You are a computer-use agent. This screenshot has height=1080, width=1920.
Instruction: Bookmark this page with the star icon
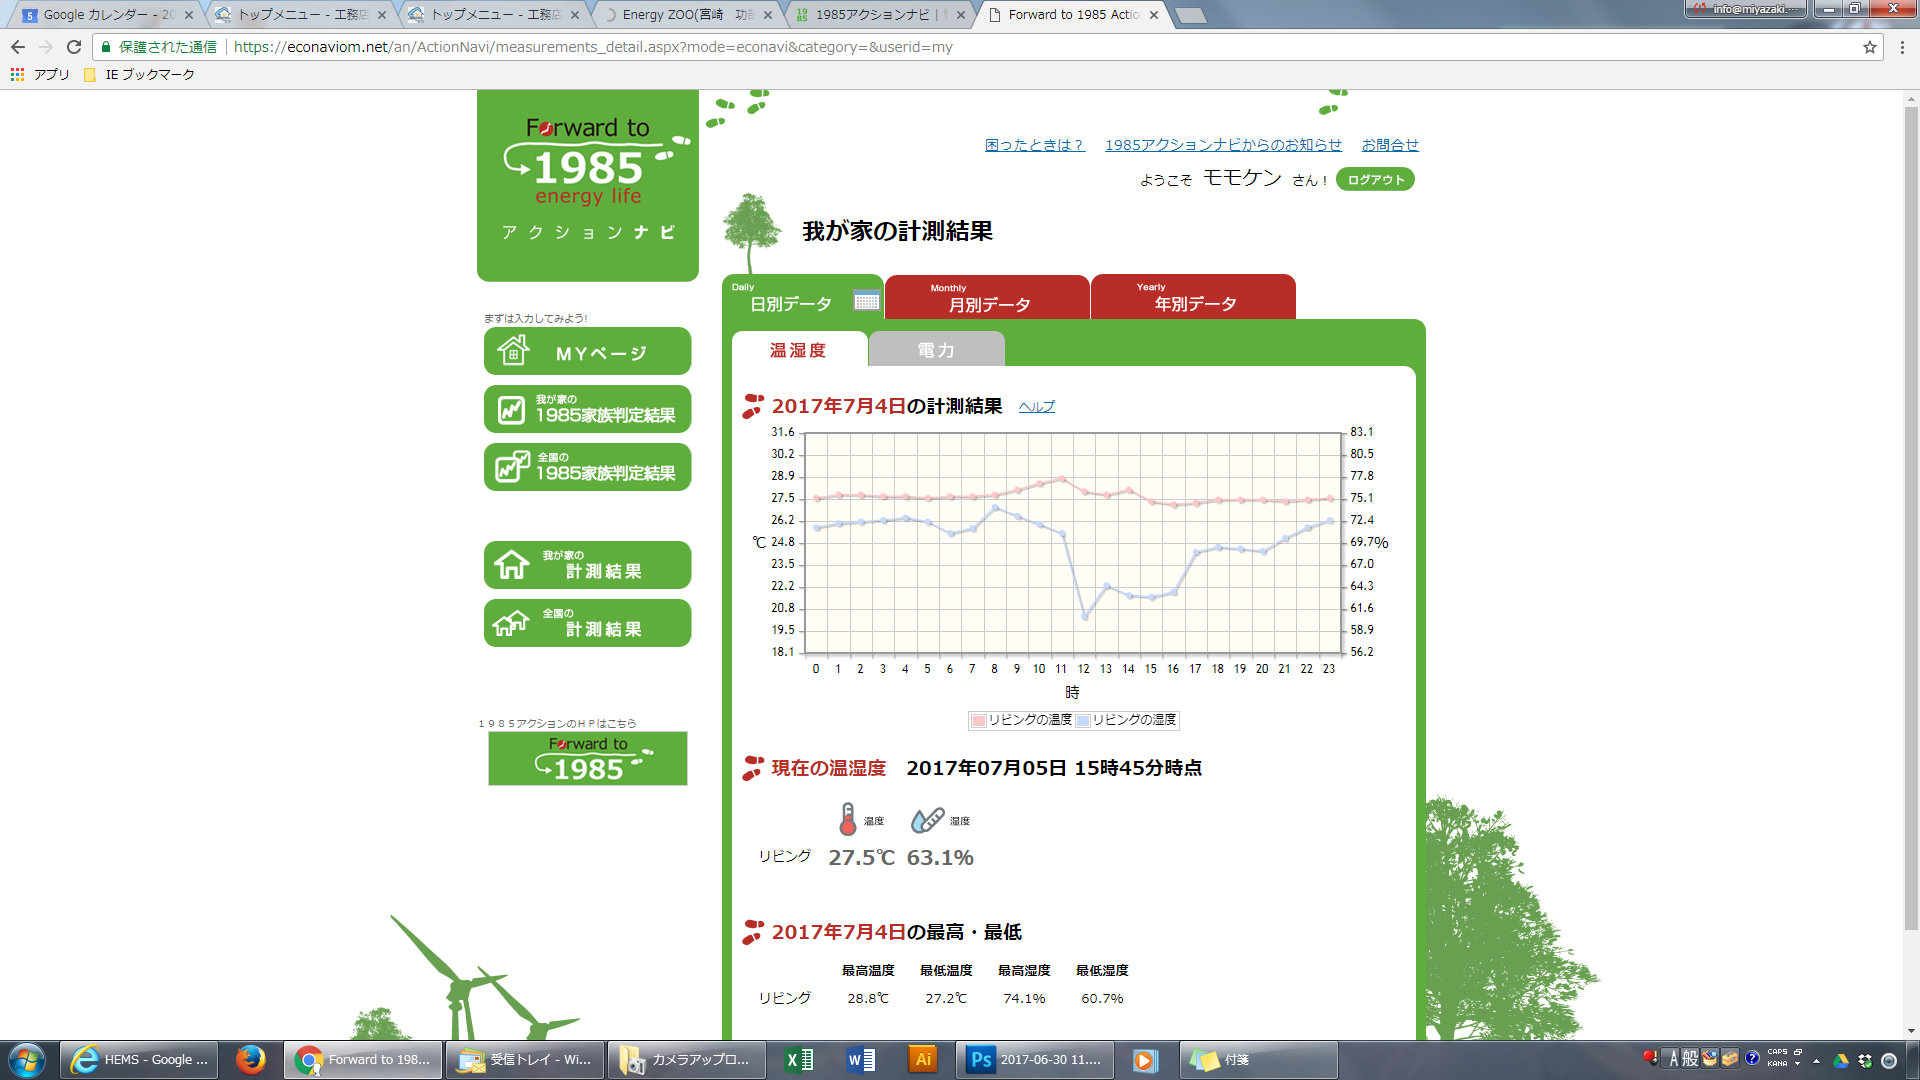click(1869, 47)
